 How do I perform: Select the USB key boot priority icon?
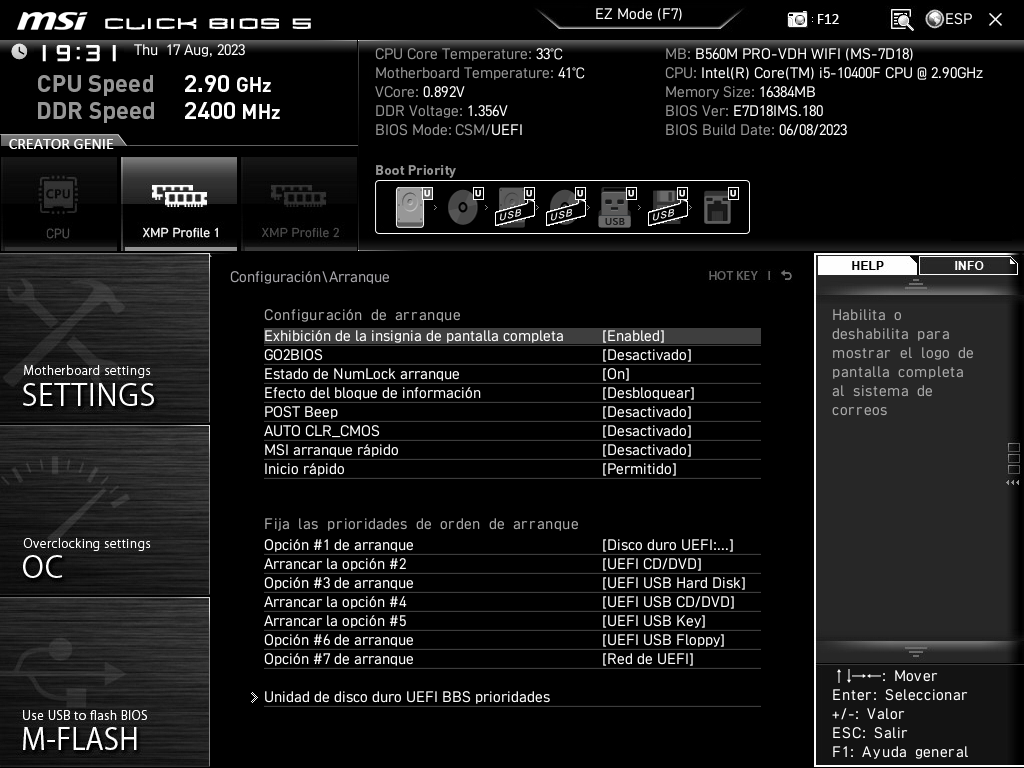pos(616,207)
